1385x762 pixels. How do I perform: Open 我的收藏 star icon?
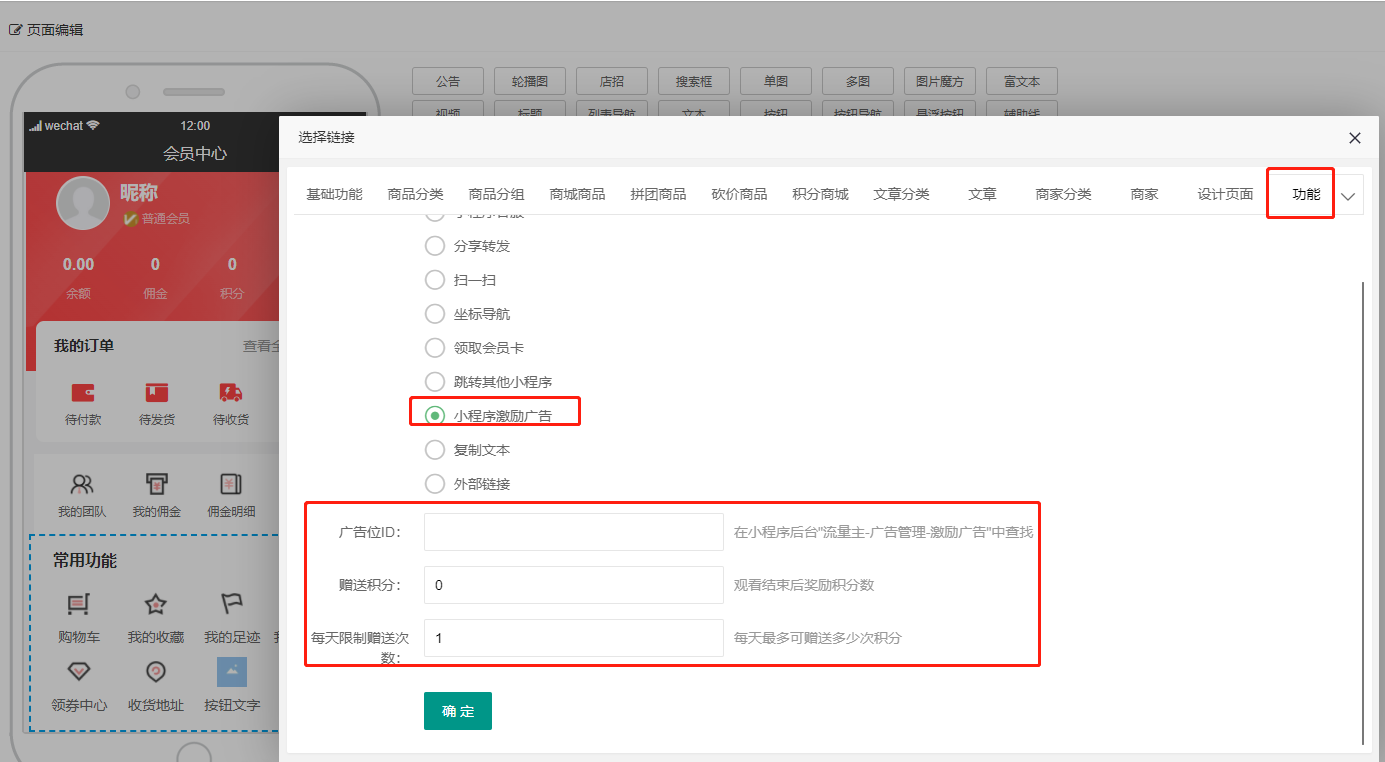point(156,604)
